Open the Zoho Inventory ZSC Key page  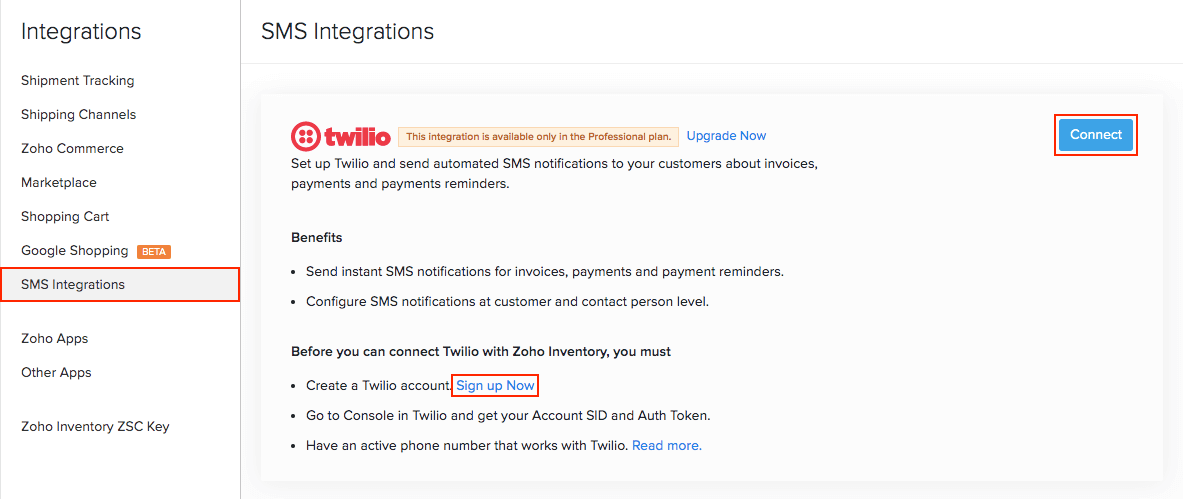click(x=95, y=427)
